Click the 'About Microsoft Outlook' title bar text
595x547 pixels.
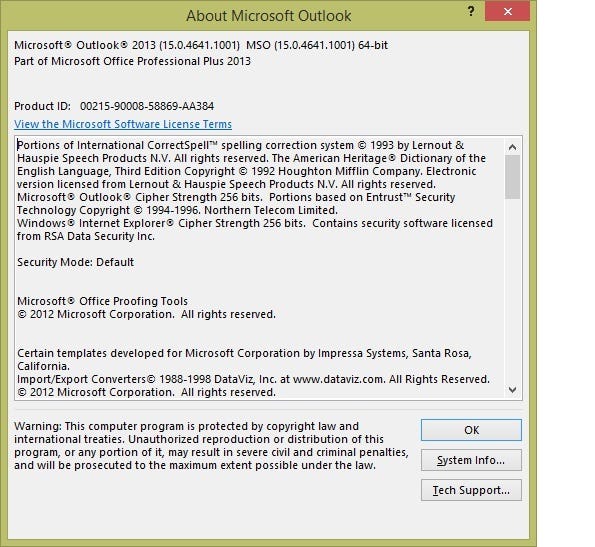[x=269, y=16]
